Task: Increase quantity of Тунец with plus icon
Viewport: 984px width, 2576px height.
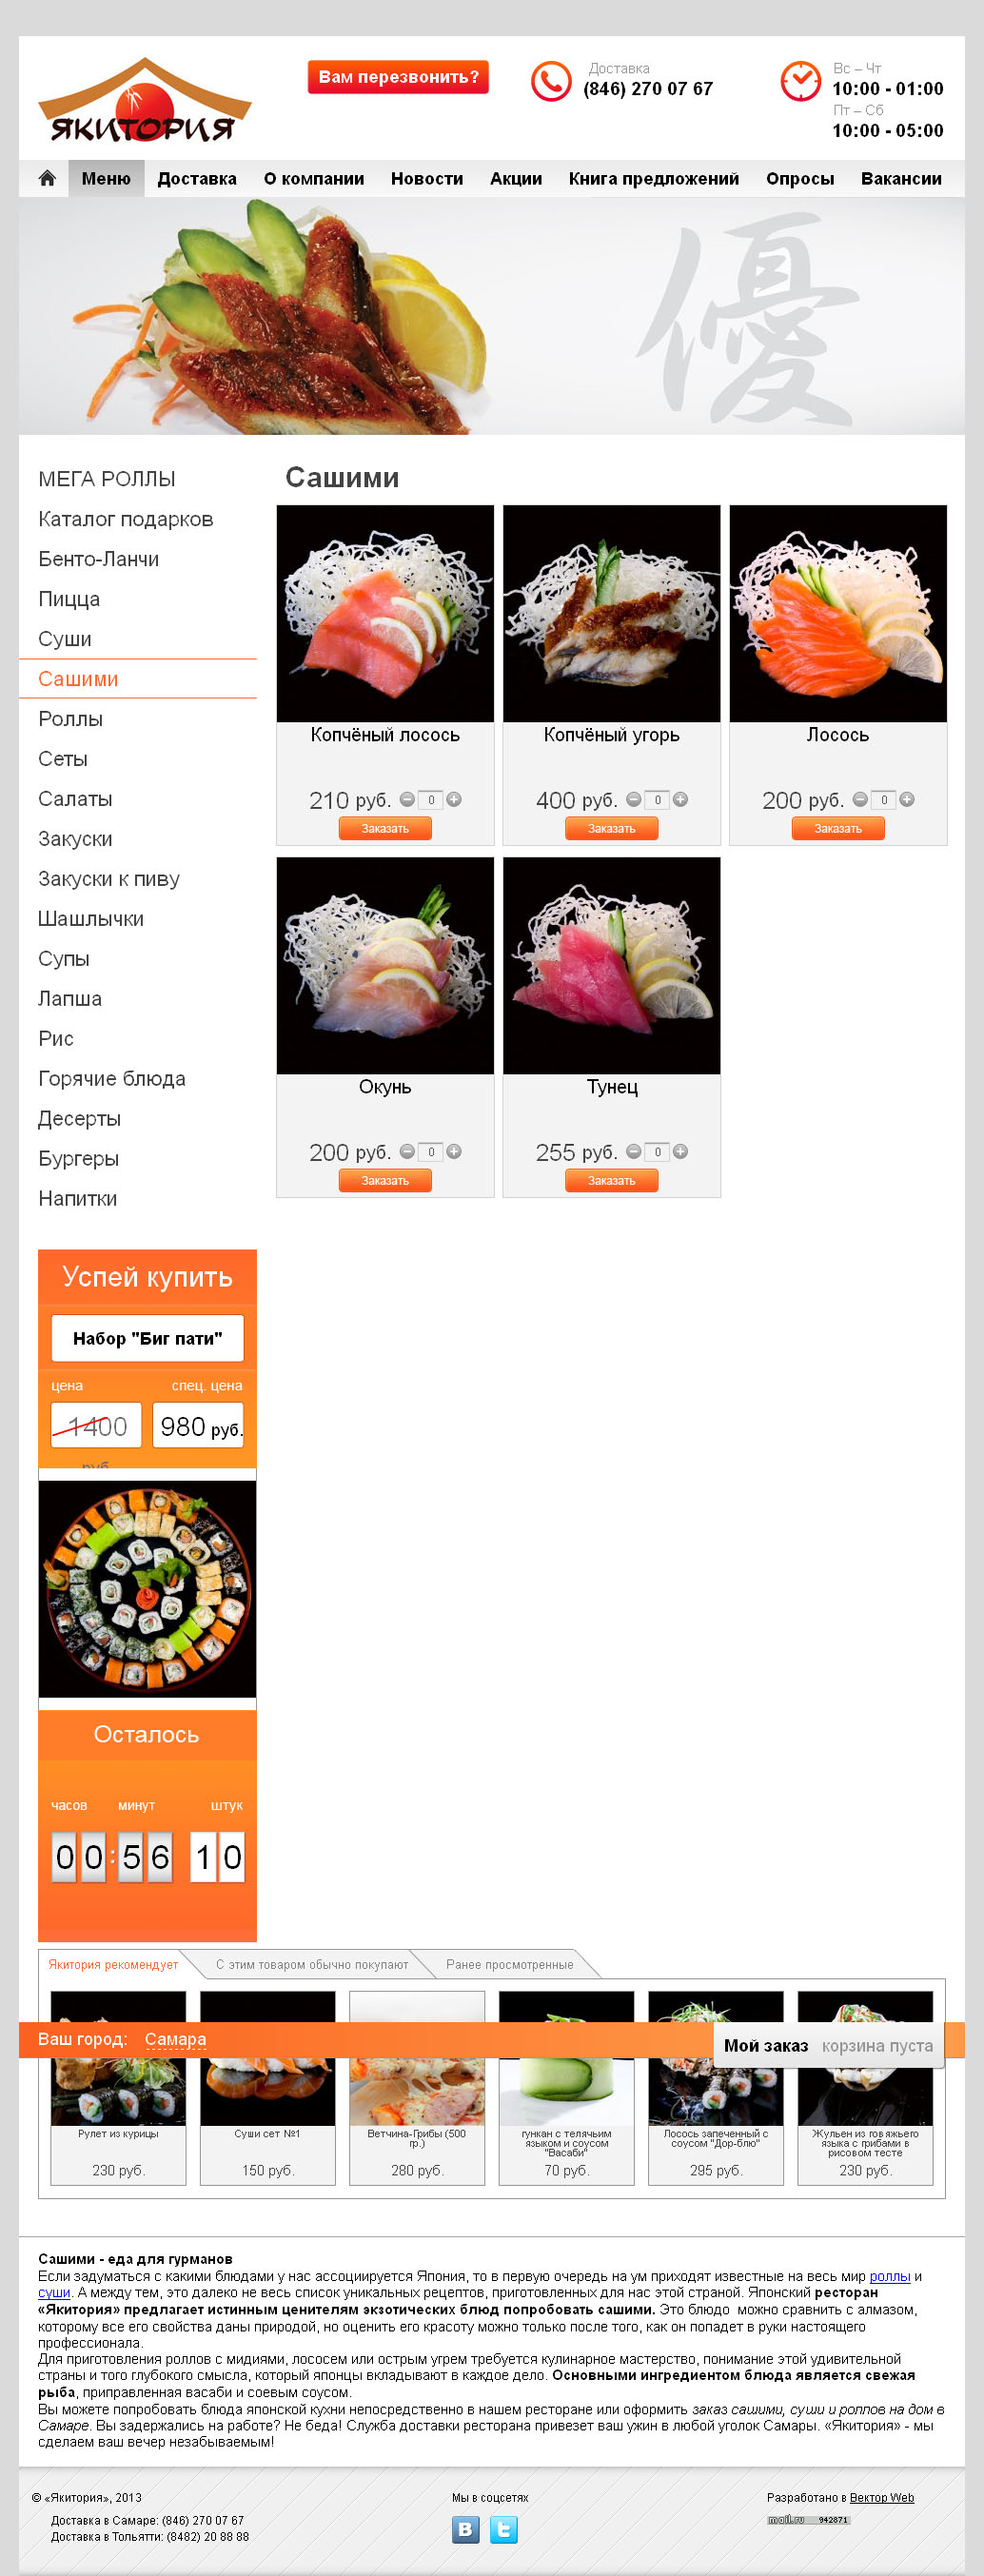Action: (680, 1151)
